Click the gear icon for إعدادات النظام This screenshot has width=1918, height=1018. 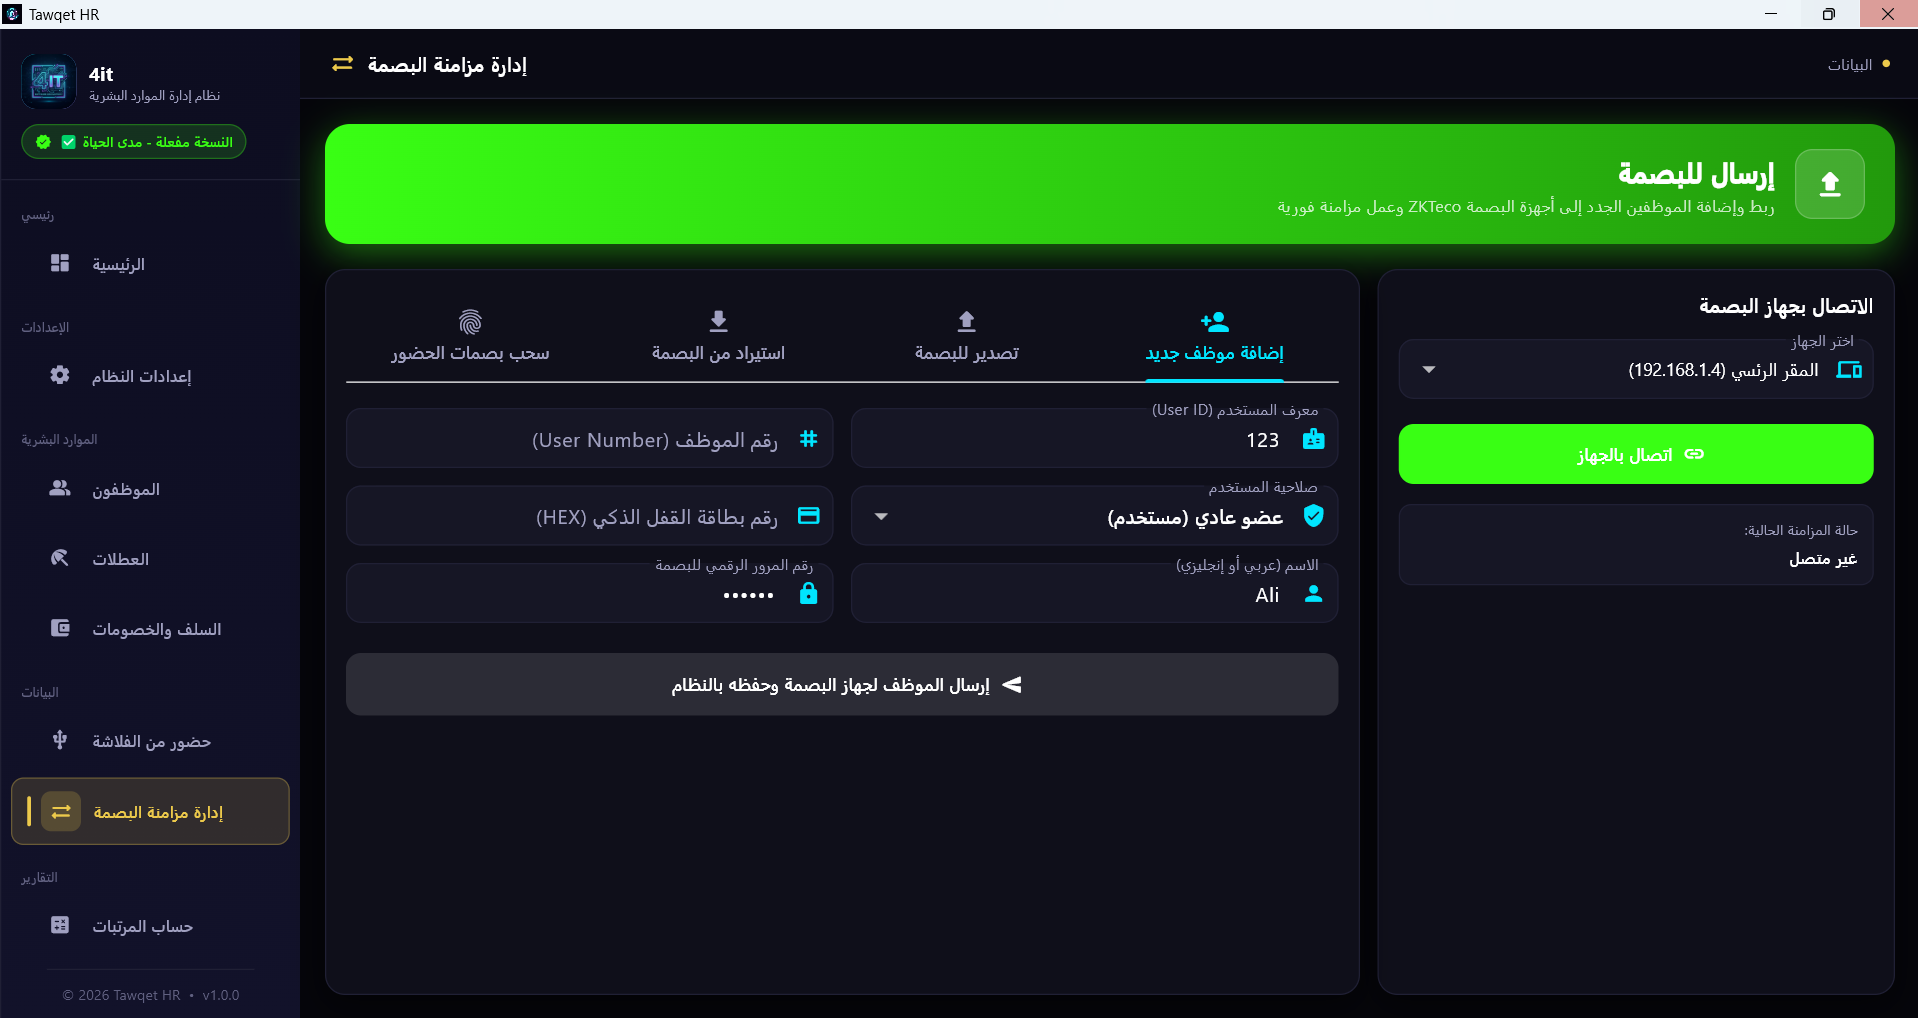[x=60, y=375]
